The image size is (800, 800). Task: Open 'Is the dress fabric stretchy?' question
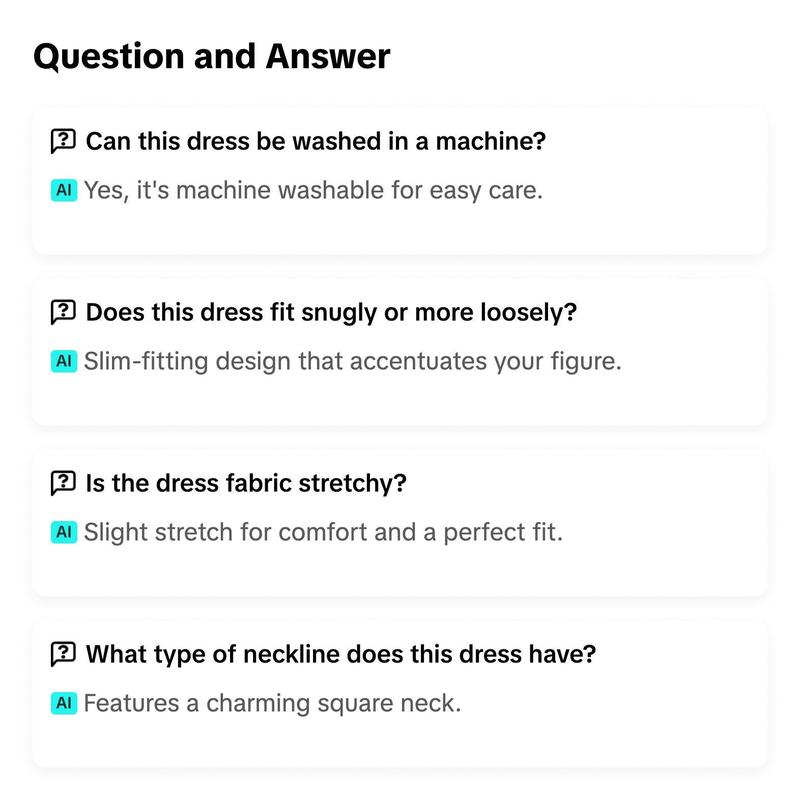pyautogui.click(x=246, y=483)
